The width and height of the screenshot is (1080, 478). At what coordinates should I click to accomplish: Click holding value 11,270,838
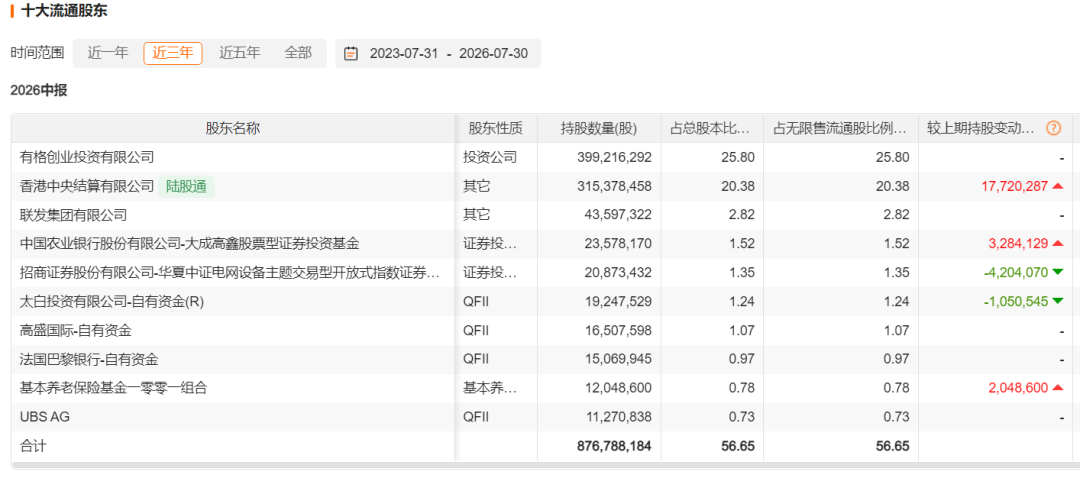coord(618,417)
